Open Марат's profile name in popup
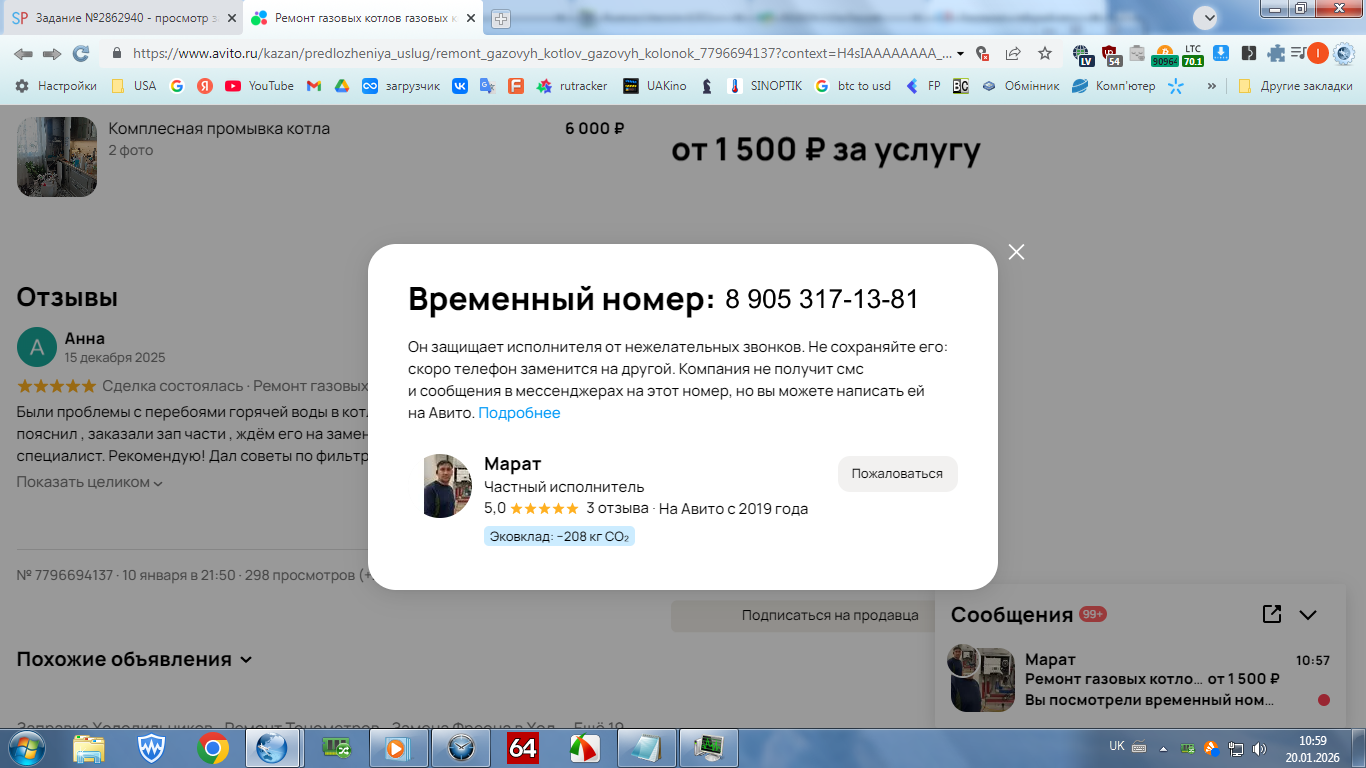This screenshot has width=1366, height=768. (x=512, y=464)
